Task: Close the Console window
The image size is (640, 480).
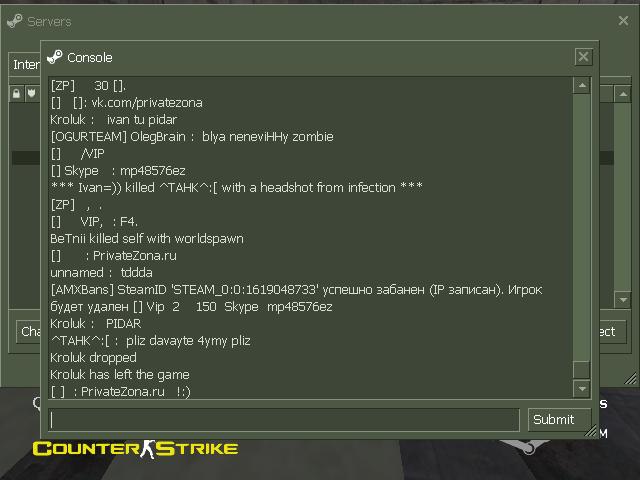Action: [583, 56]
